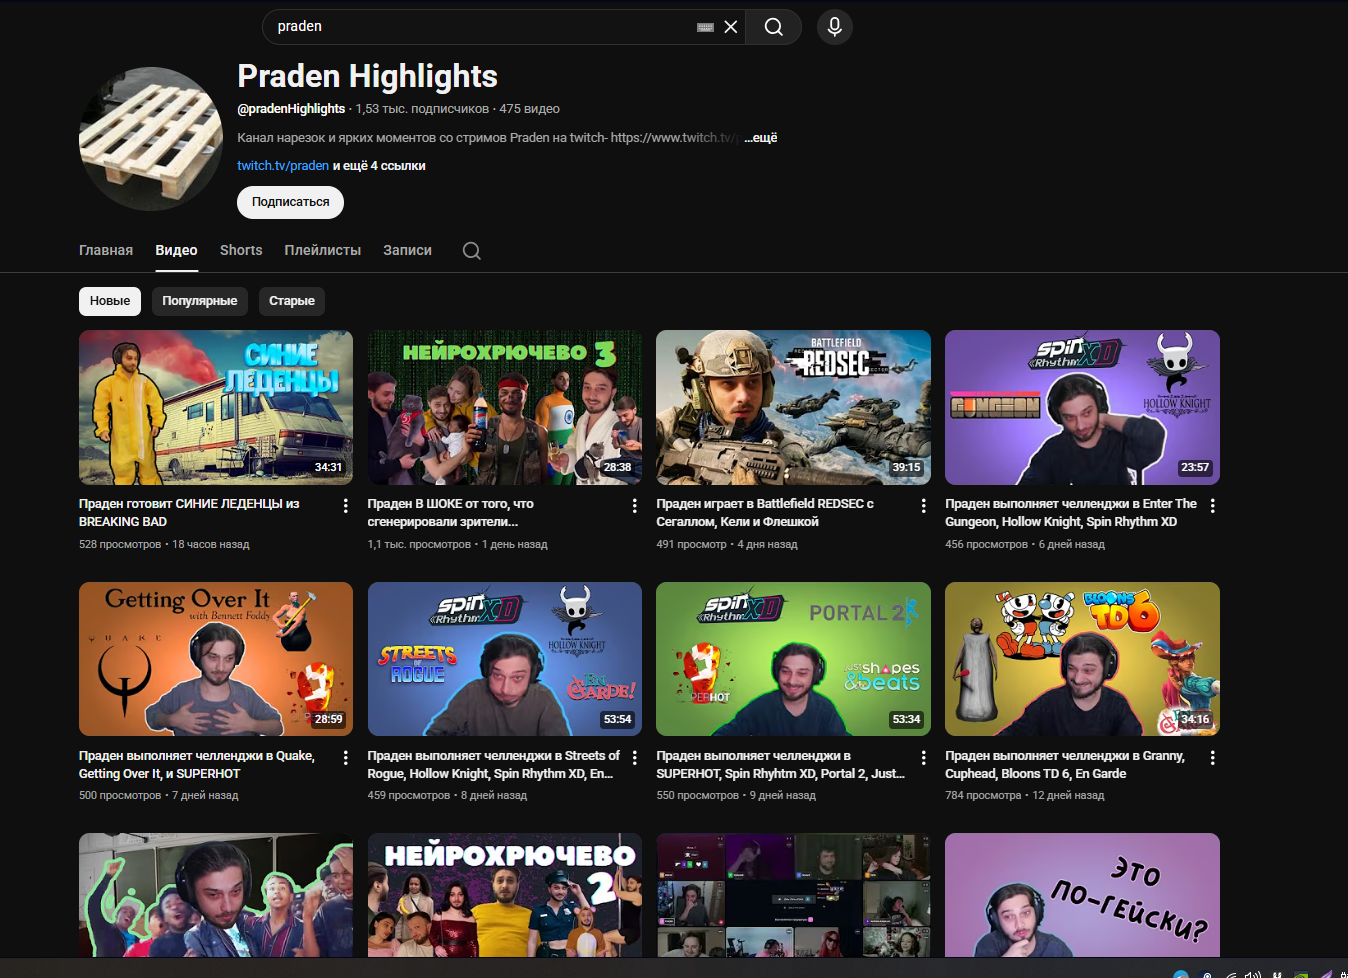
Task: Open title Праден В ШОКЕ от того, что сгенерировали зрители
Action: click(450, 513)
